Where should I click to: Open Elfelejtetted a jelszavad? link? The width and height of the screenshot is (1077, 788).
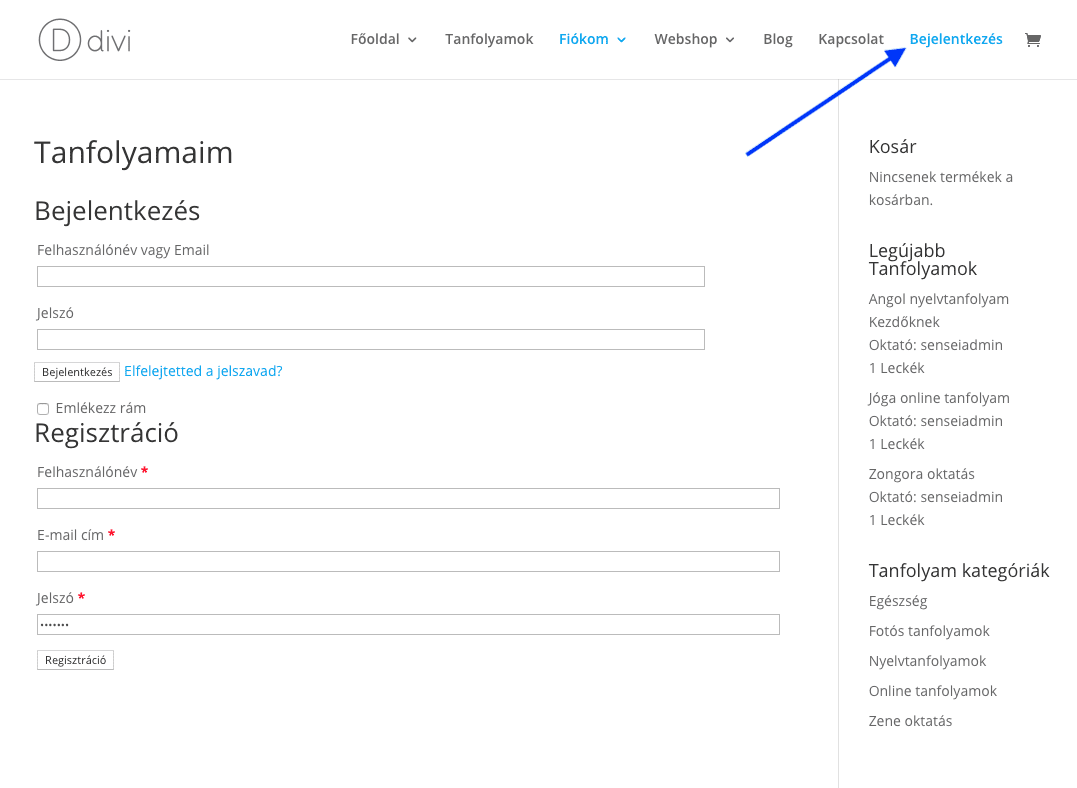coord(203,371)
